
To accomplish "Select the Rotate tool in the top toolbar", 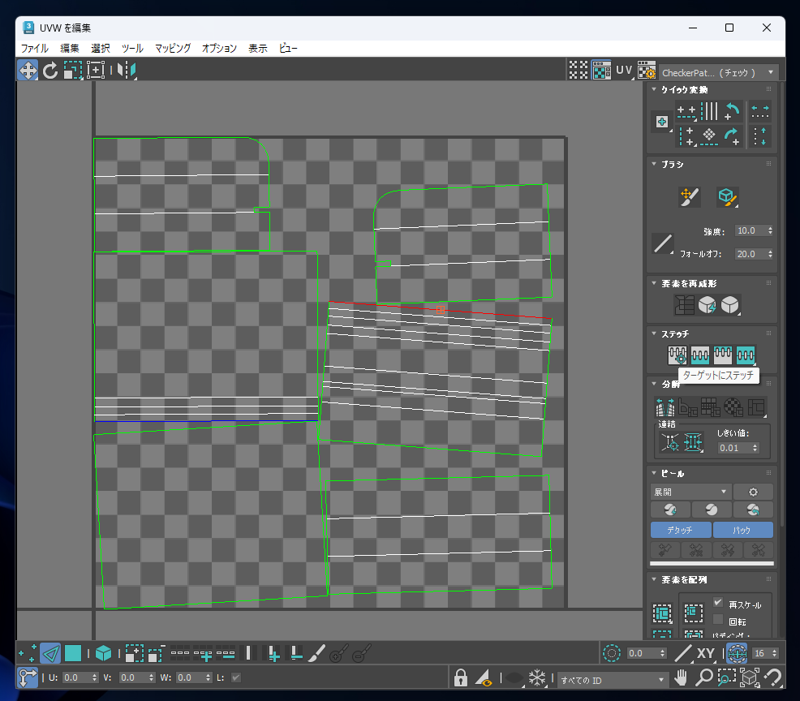I will coord(50,70).
